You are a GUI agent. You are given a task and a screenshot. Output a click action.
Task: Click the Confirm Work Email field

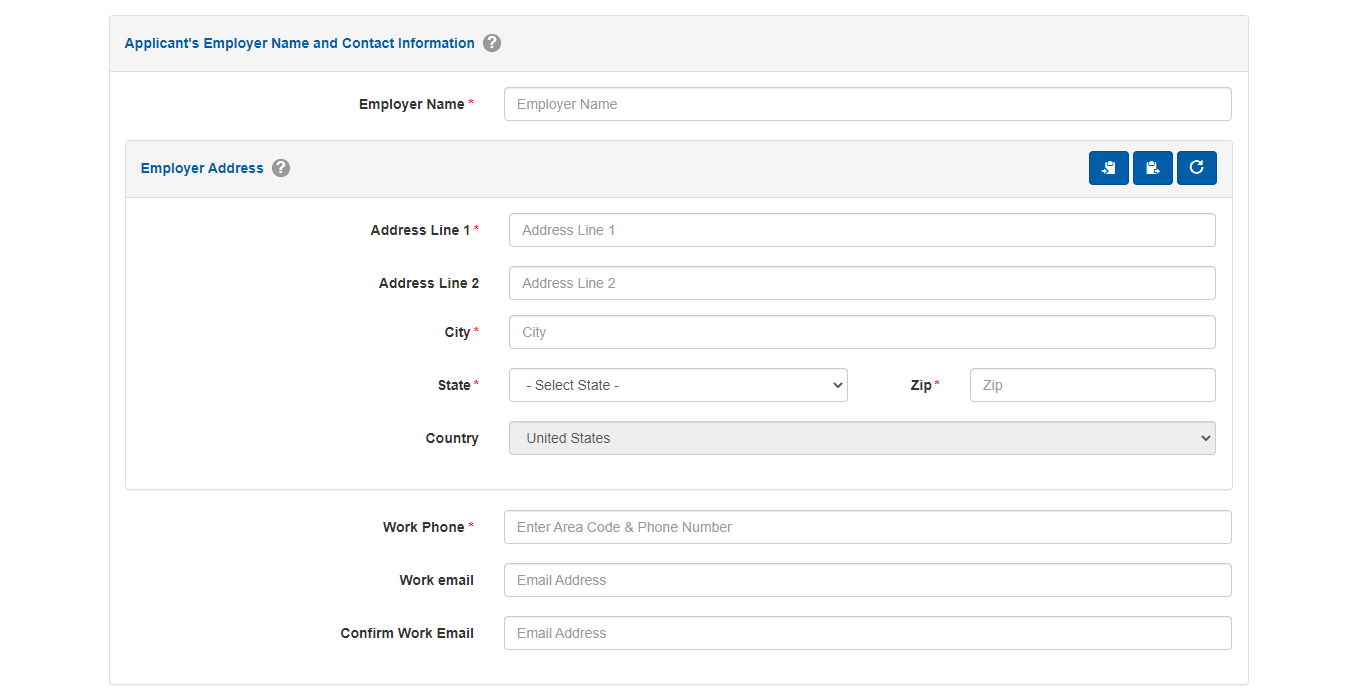(867, 633)
